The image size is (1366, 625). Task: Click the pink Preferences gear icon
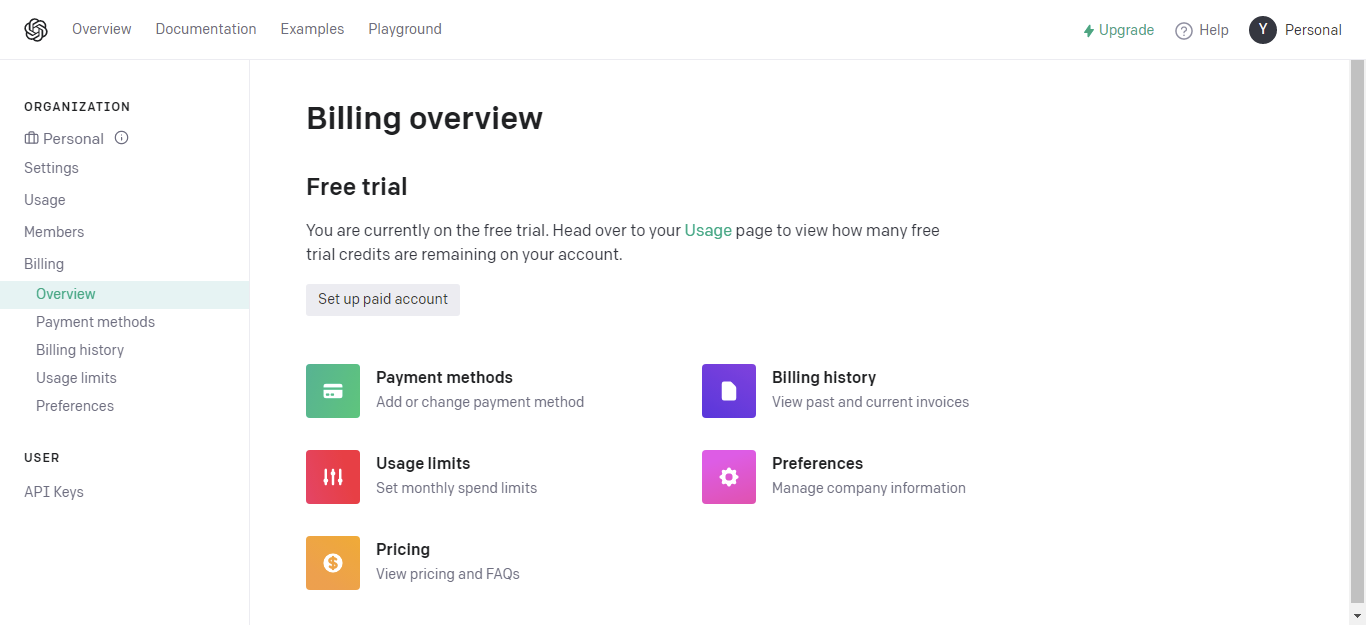pos(729,477)
